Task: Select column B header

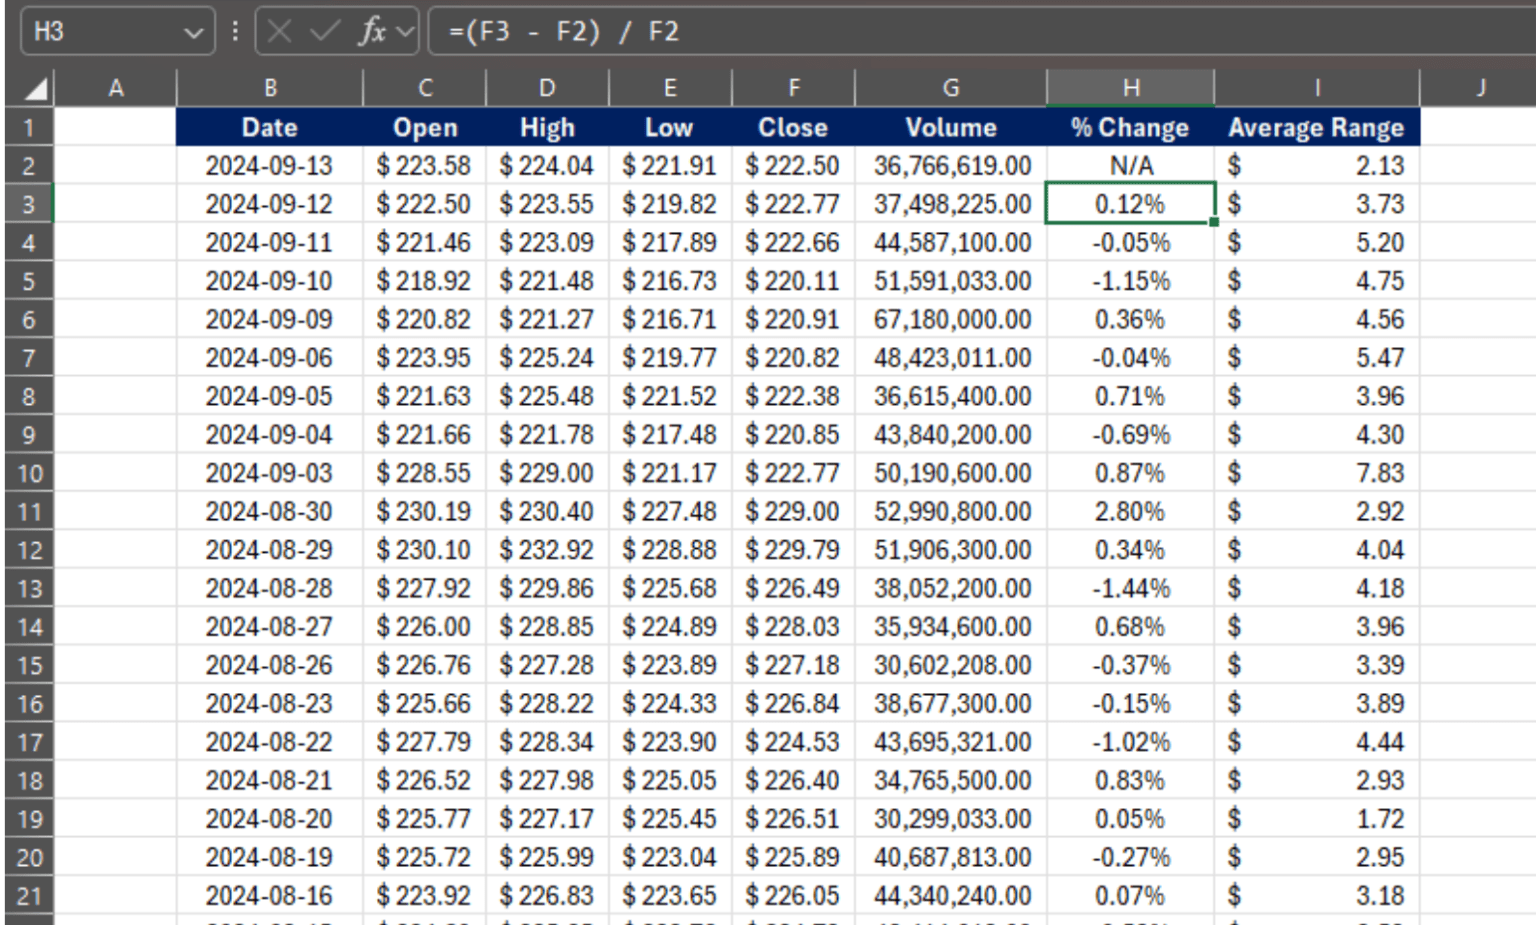Action: coord(270,87)
